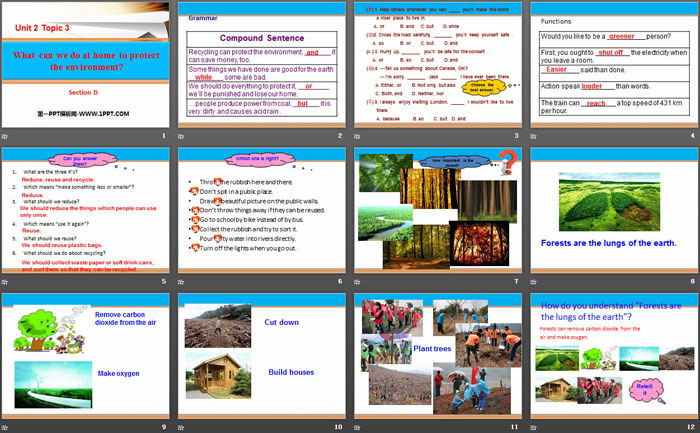Select slide 8 about forests being lungs
The height and width of the screenshot is (433, 700).
point(613,210)
